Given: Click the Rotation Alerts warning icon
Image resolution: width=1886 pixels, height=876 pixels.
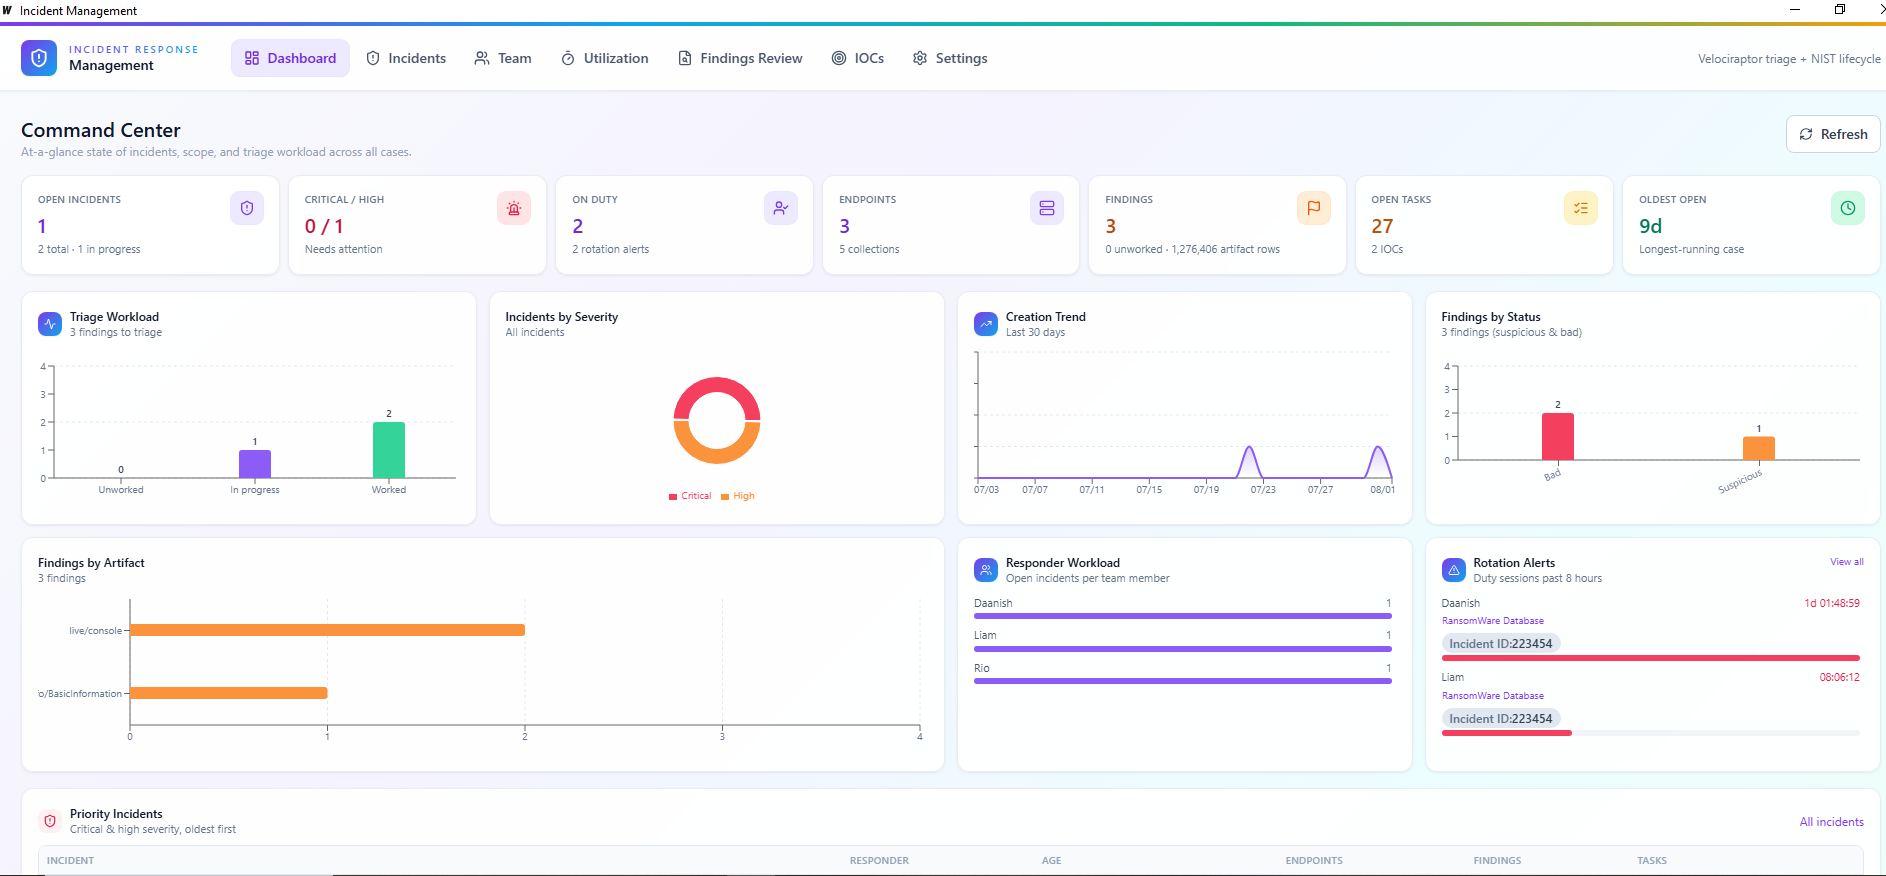Looking at the screenshot, I should coord(1454,570).
